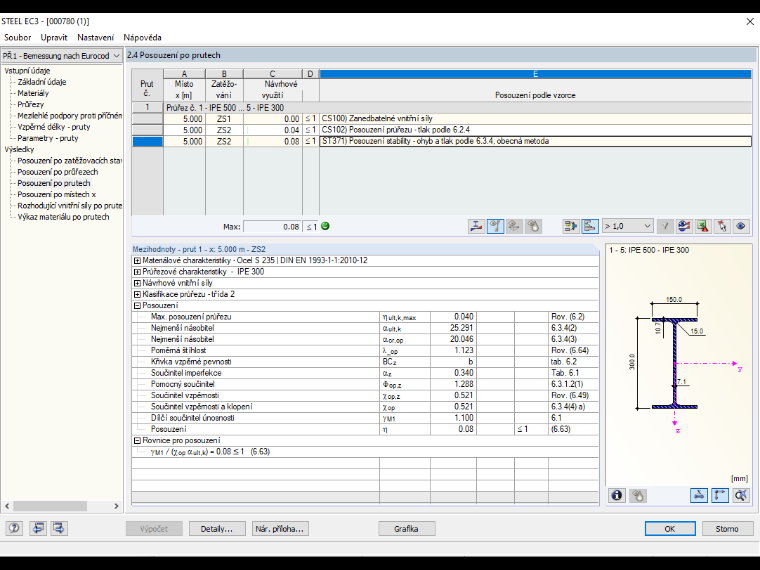Open Posouzení po místech x tree item

[x=57, y=194]
